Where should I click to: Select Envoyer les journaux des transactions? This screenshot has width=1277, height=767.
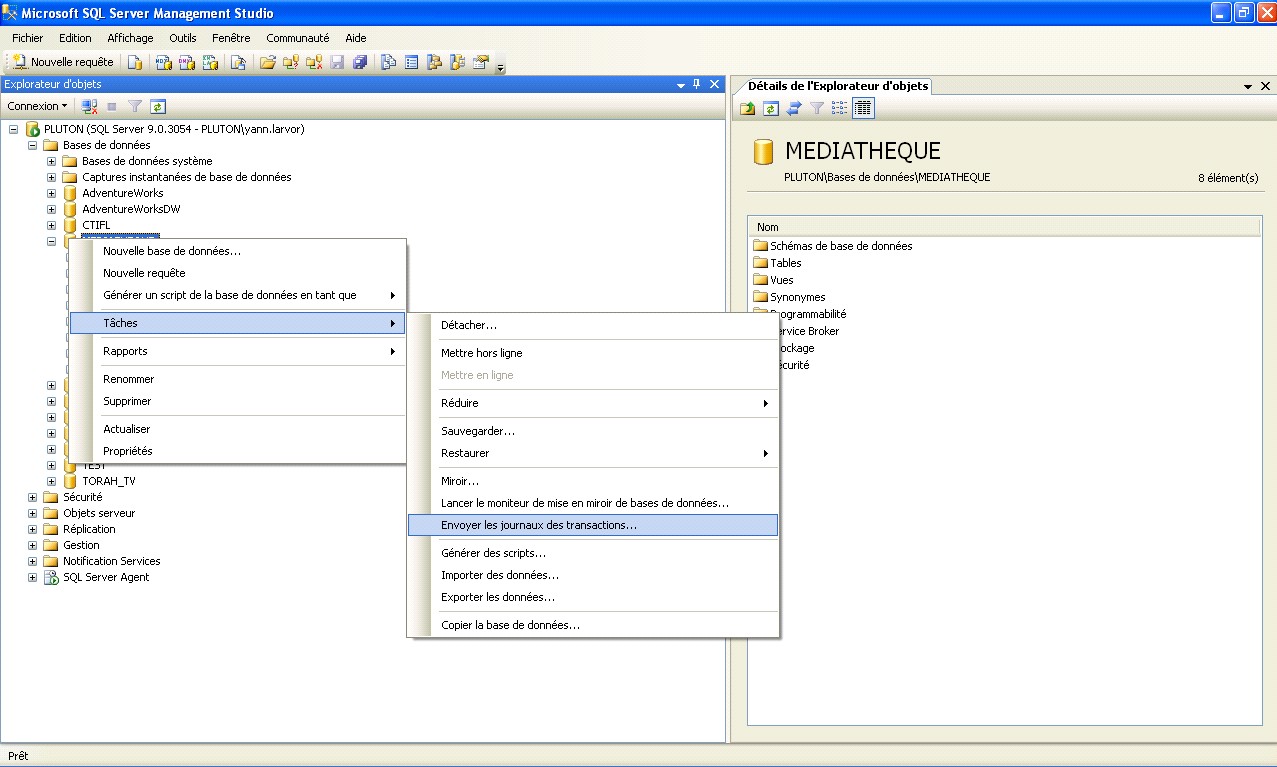[x=538, y=525]
